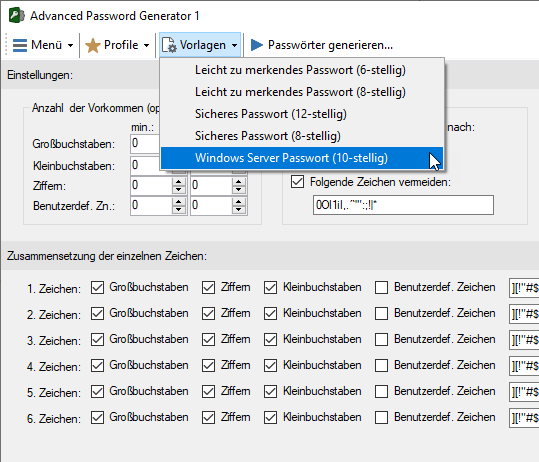Uncheck Großbuchstaben for 6. Zeichen
The image size is (539, 462).
click(97, 417)
